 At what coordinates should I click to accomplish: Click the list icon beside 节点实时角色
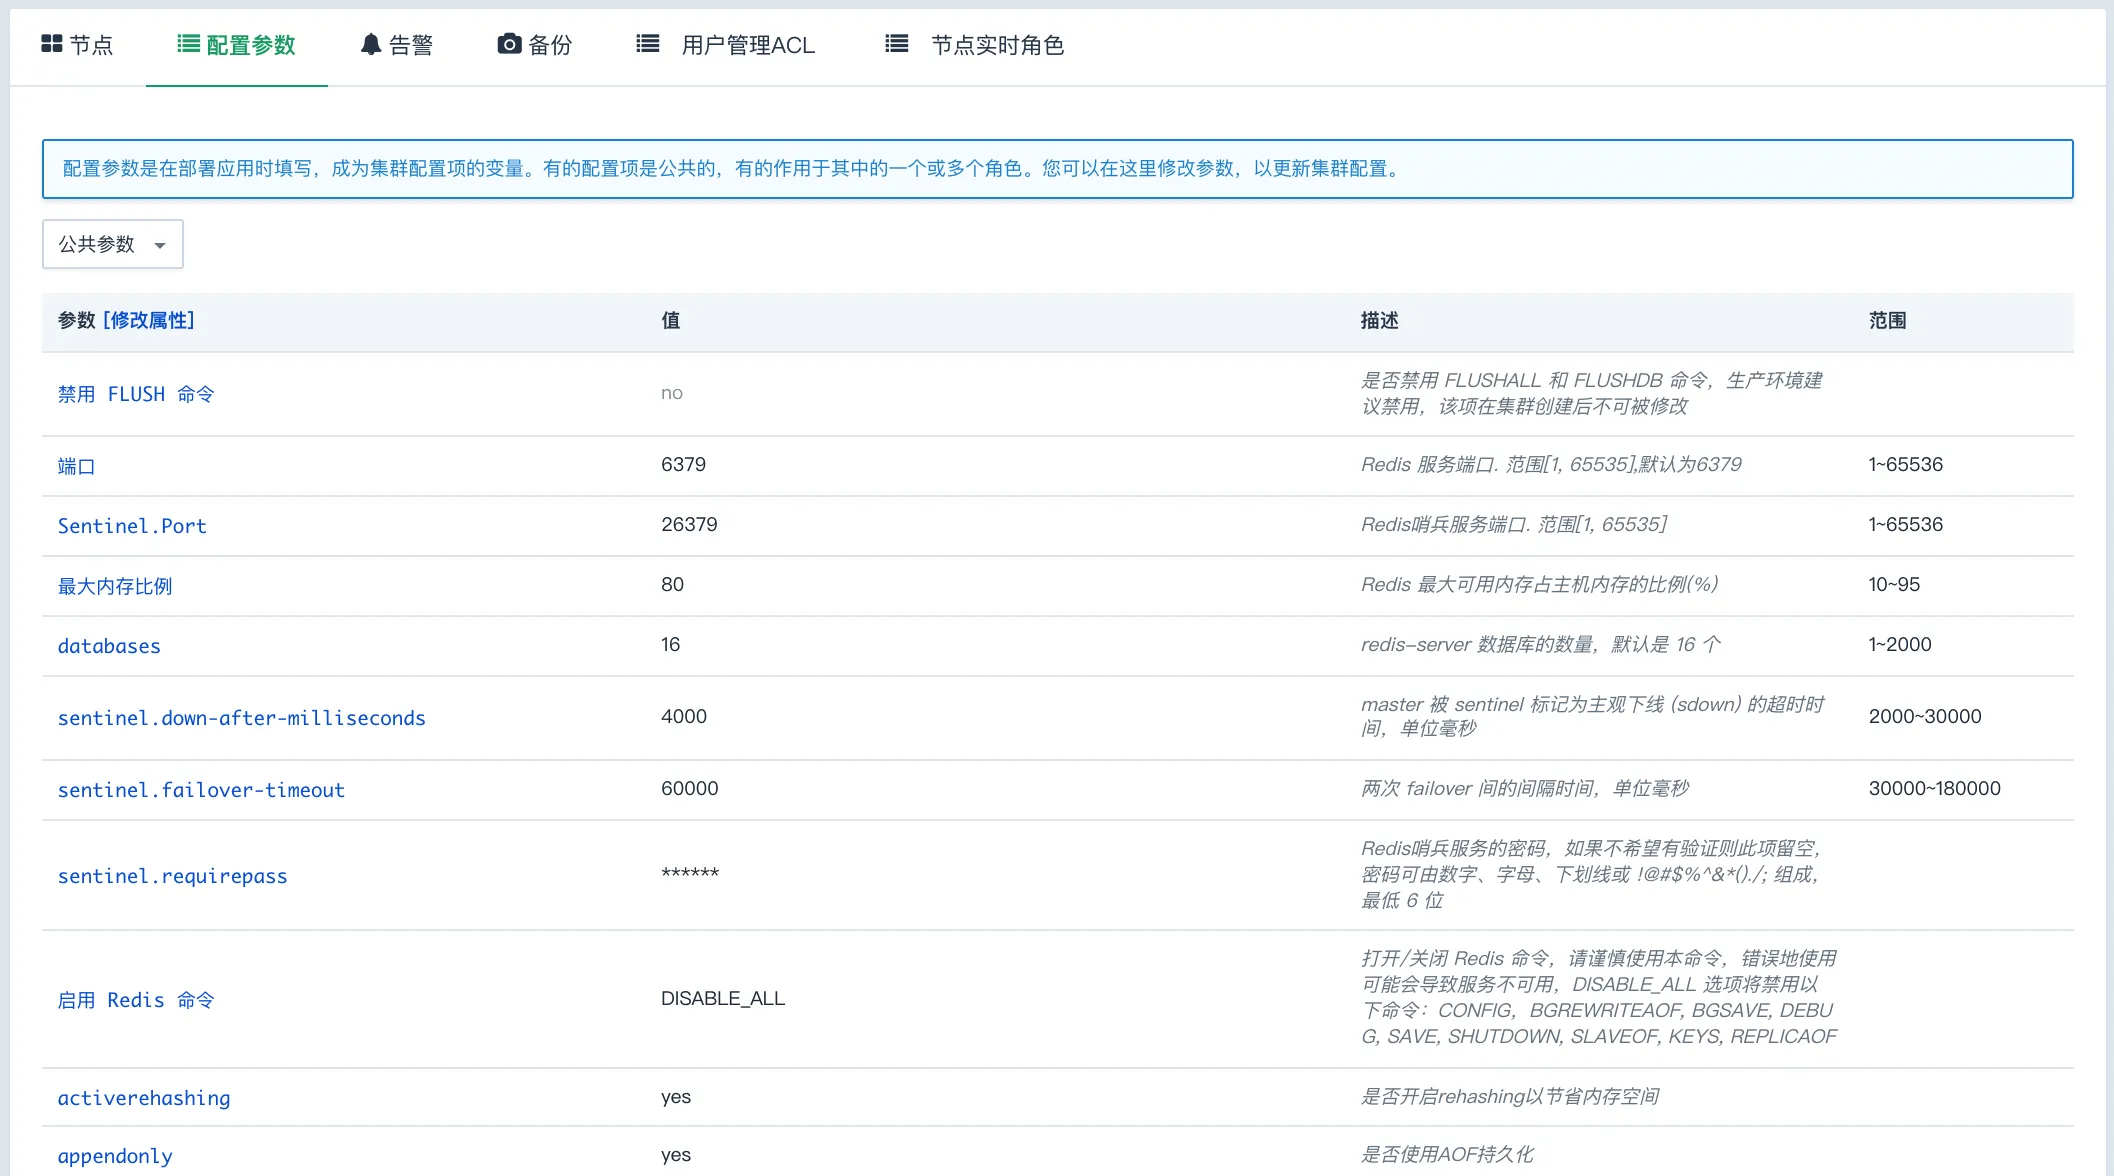(x=895, y=42)
